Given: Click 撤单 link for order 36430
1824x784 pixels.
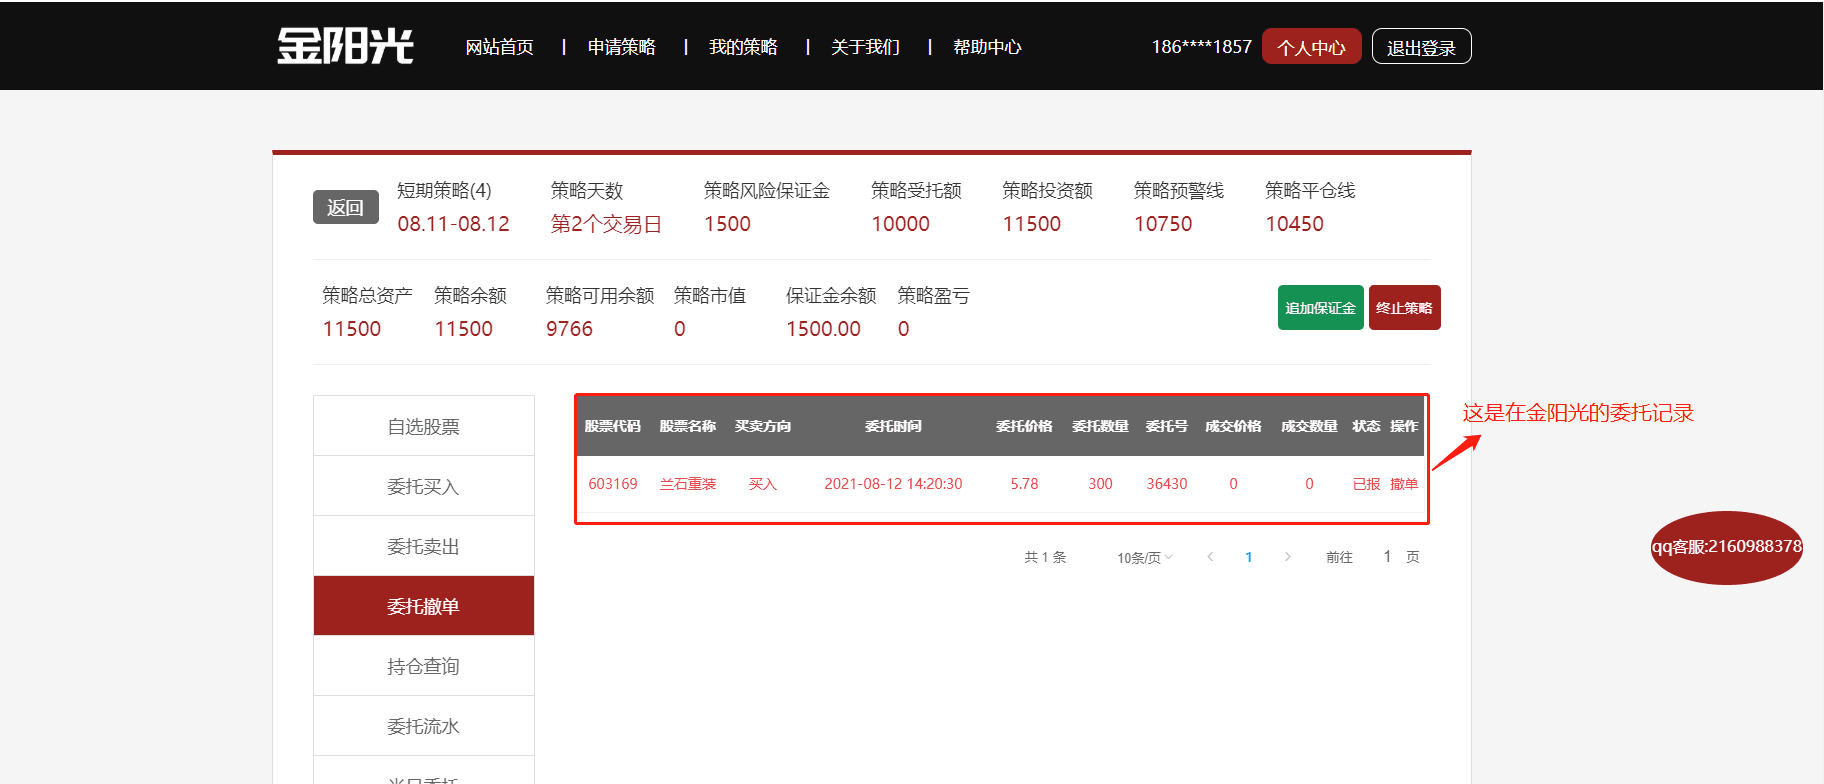Looking at the screenshot, I should pyautogui.click(x=1404, y=484).
